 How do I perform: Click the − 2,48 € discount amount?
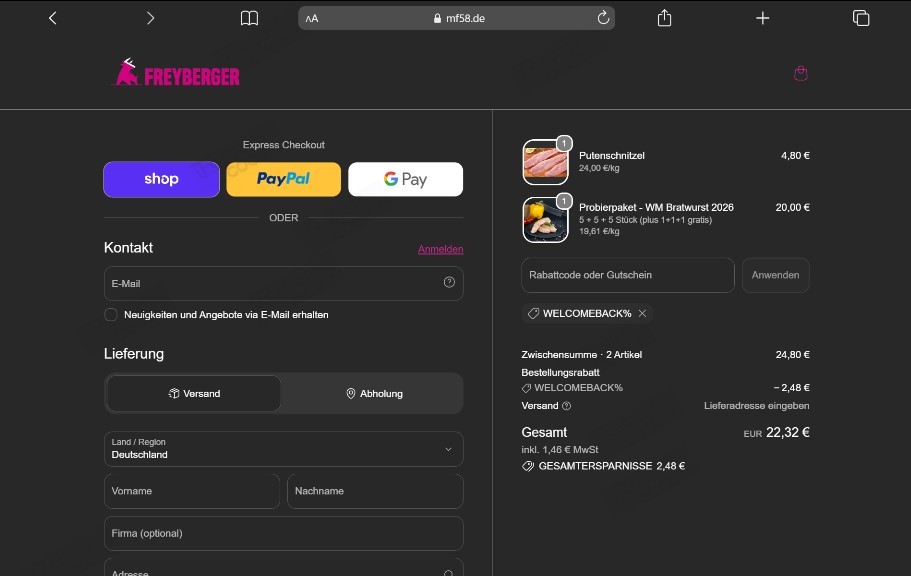tap(791, 388)
